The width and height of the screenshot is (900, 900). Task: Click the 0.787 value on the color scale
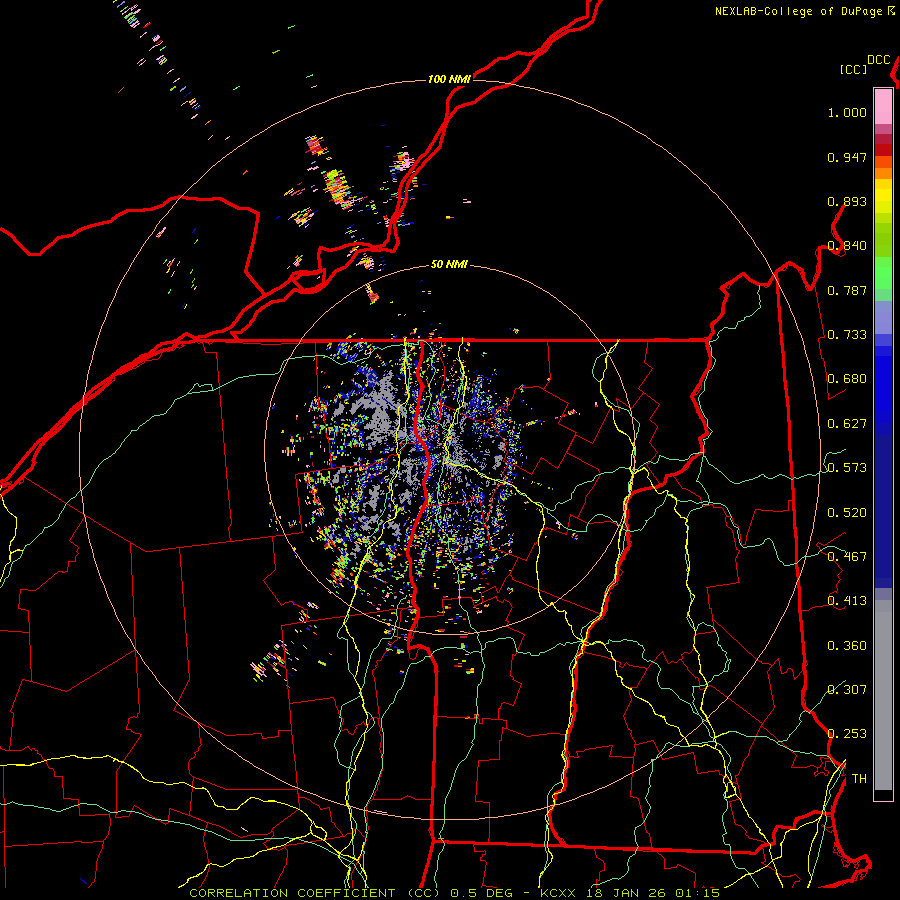click(x=847, y=290)
